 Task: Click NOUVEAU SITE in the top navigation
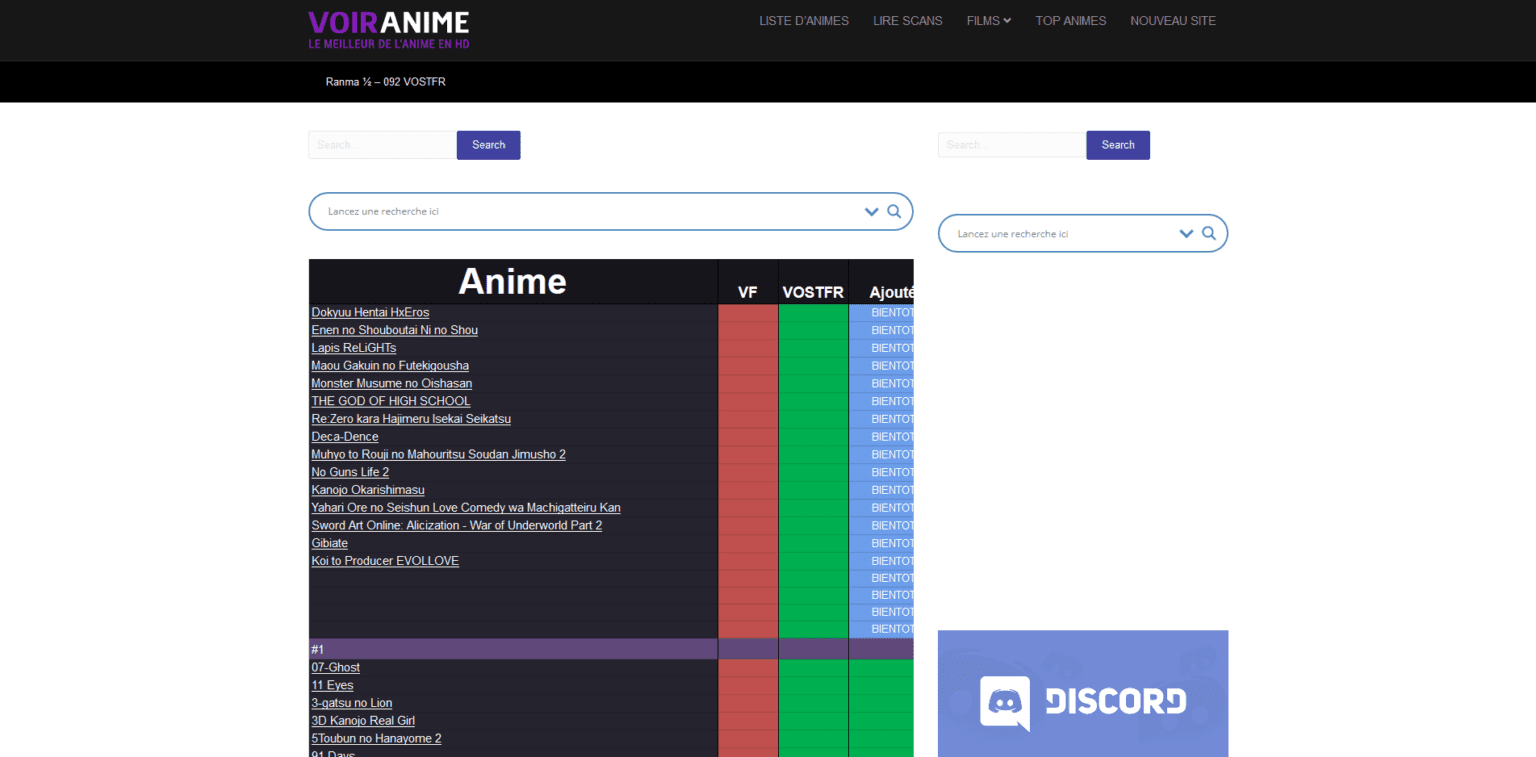[x=1173, y=20]
